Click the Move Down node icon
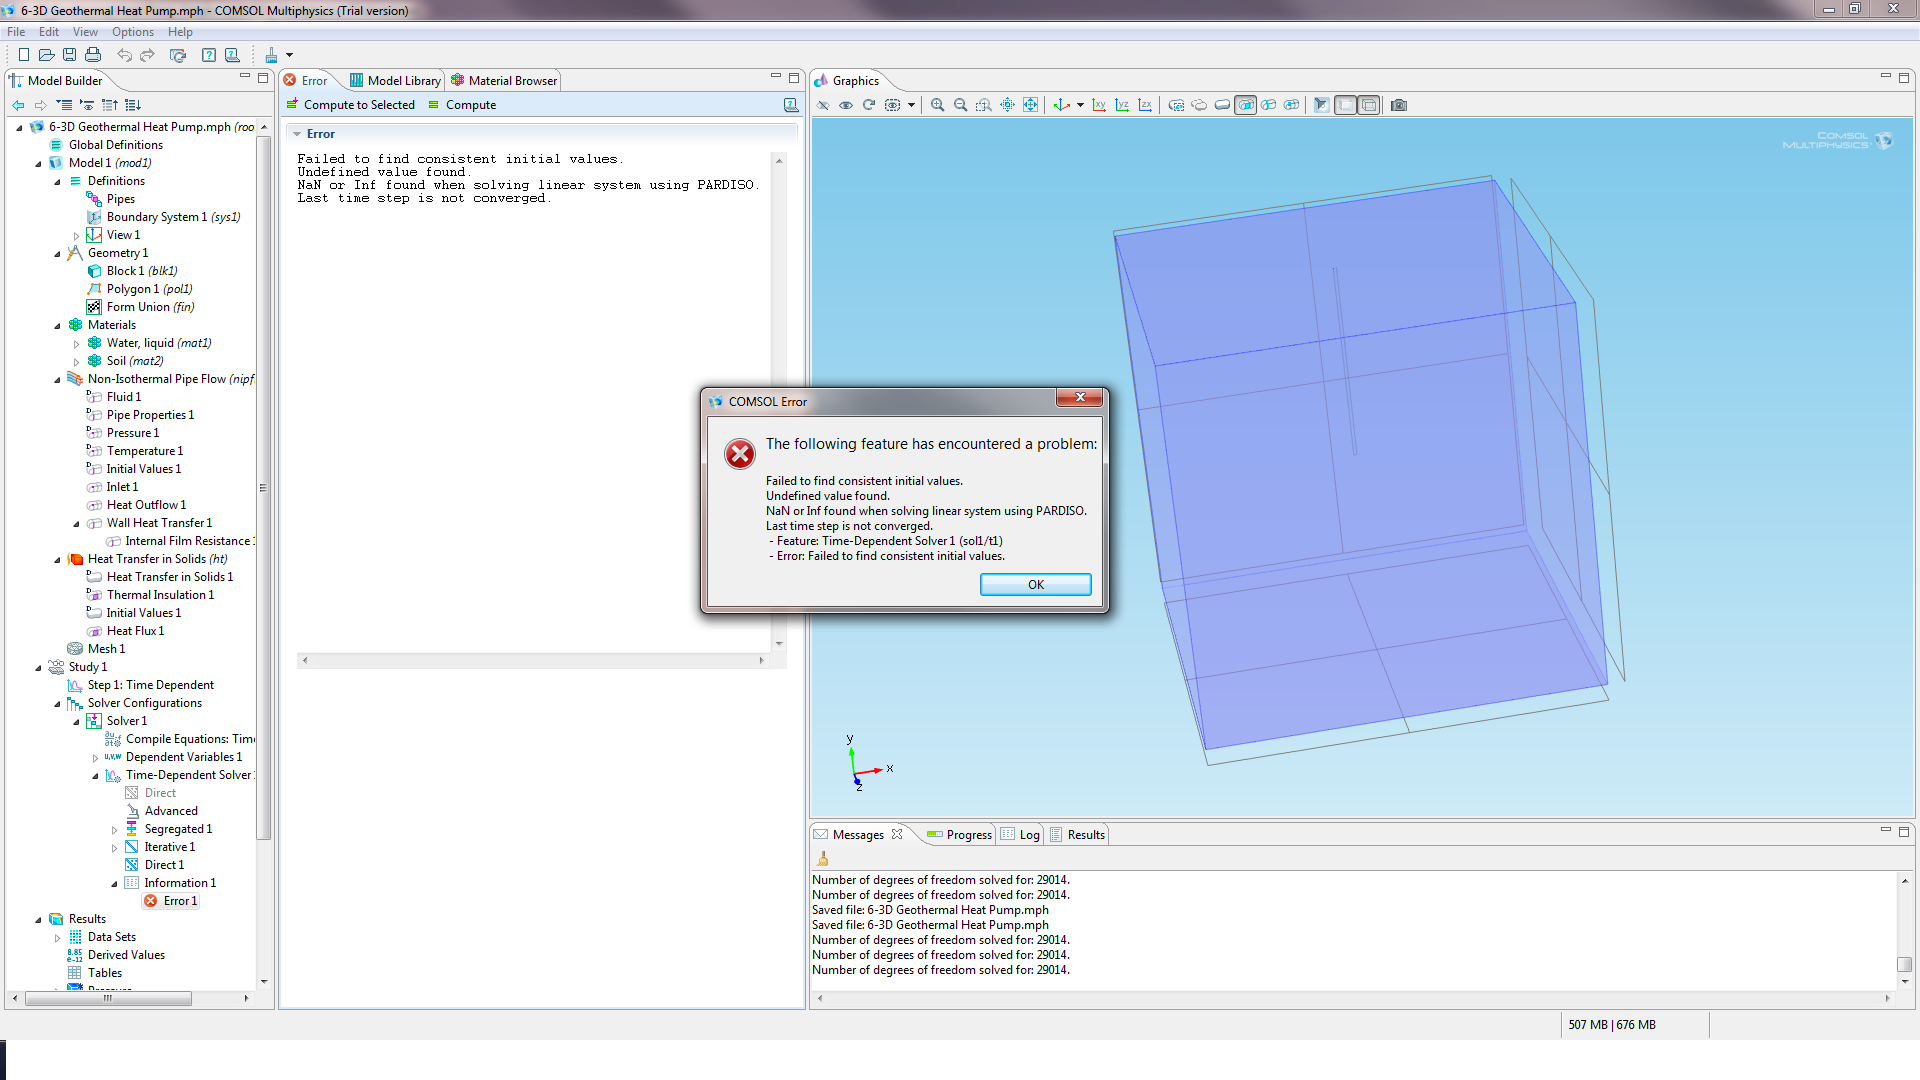 (133, 105)
